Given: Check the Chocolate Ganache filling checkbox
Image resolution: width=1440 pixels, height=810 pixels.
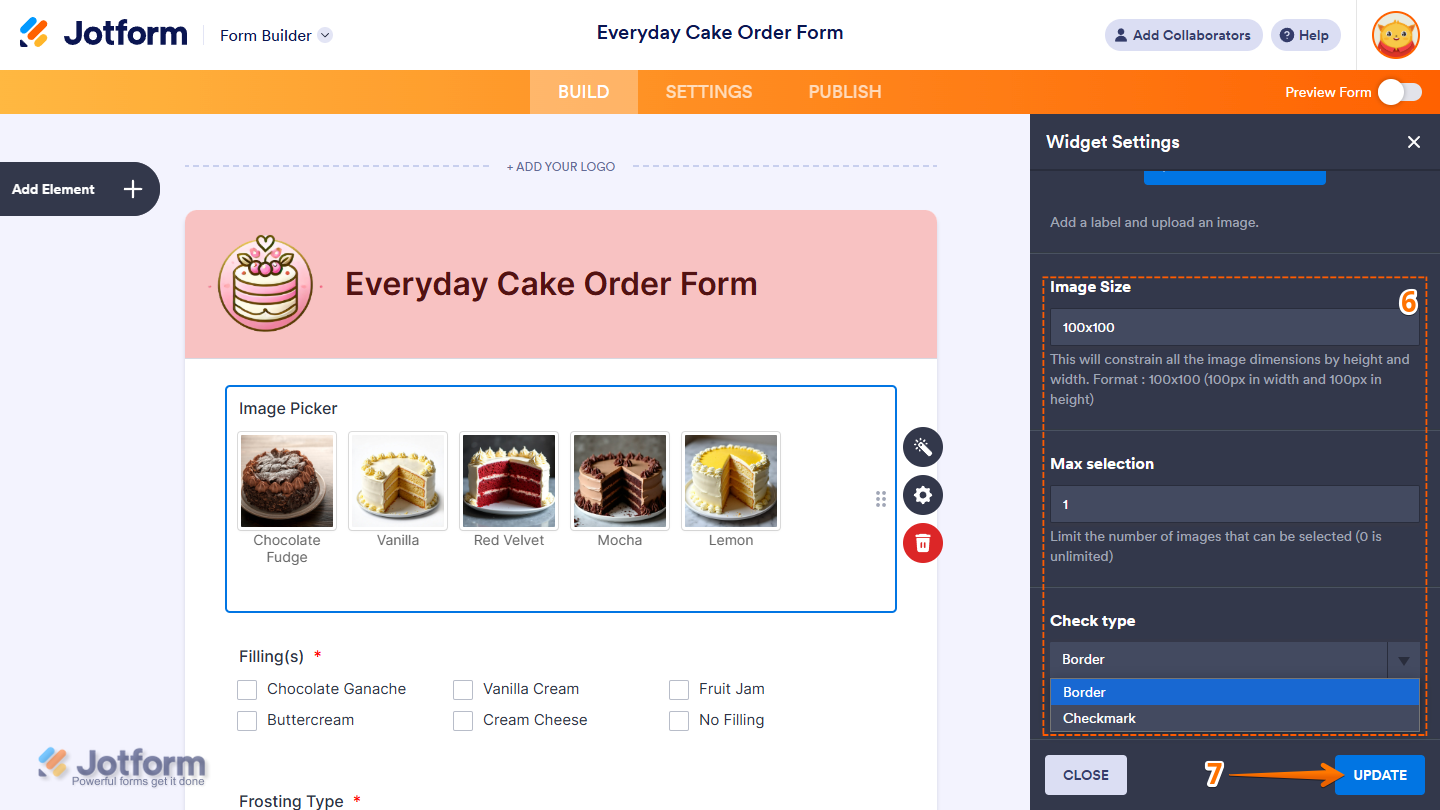Looking at the screenshot, I should click(247, 689).
